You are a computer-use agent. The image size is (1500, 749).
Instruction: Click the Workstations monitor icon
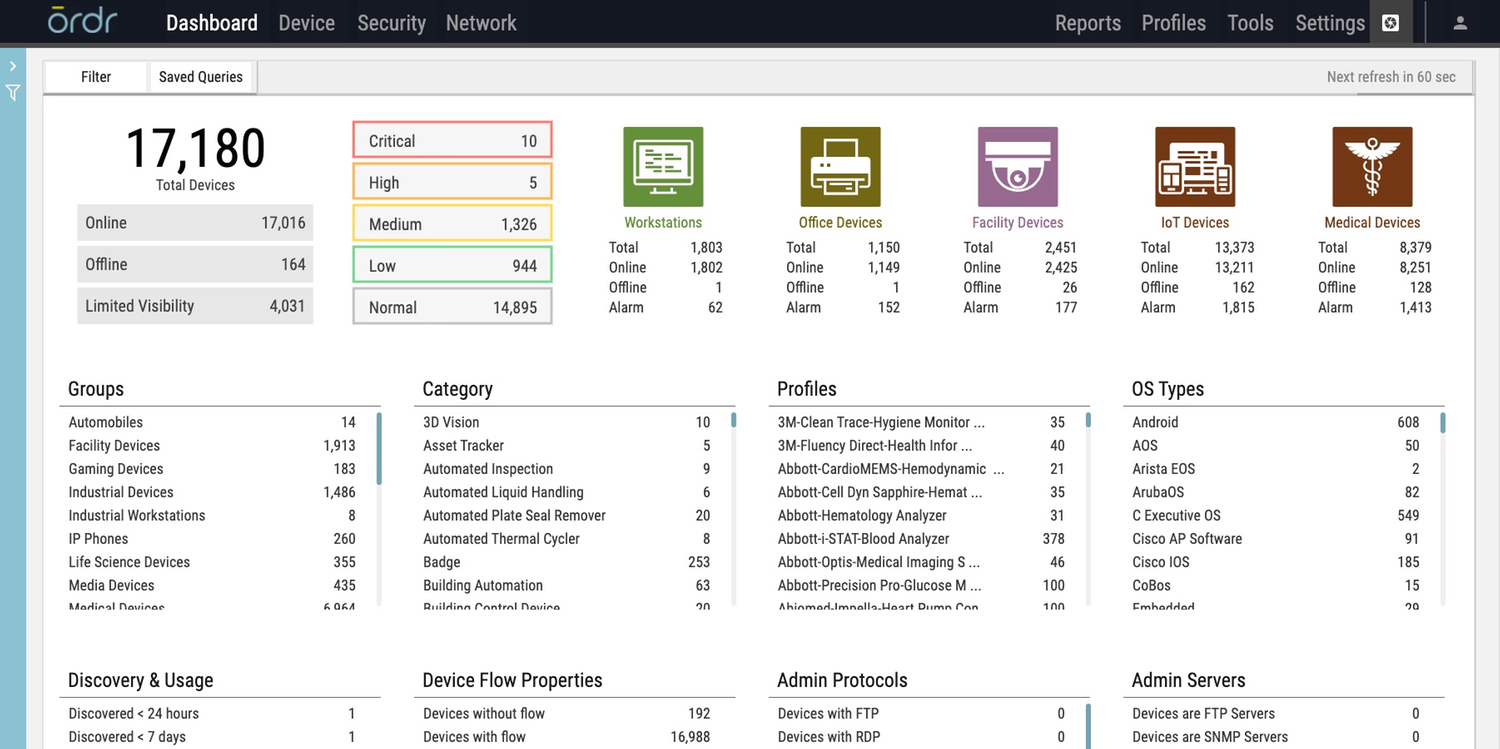coord(663,166)
